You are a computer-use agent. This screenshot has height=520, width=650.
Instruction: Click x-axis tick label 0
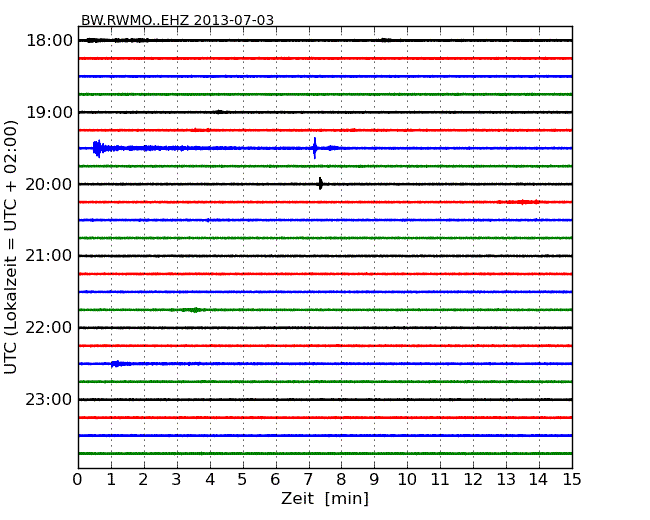coord(78,480)
